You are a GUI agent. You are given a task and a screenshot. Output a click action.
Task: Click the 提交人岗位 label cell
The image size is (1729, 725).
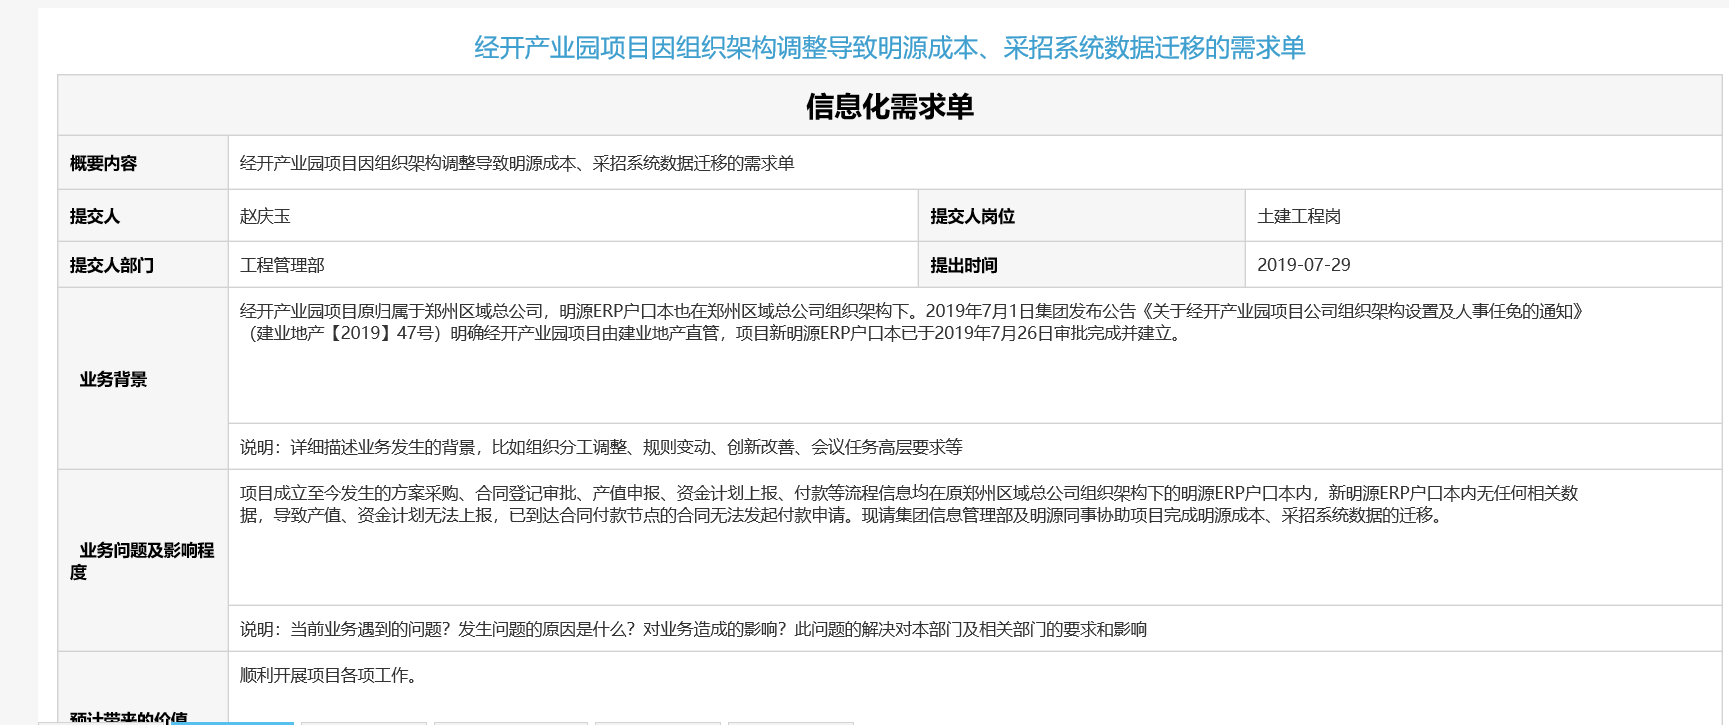coord(1081,216)
